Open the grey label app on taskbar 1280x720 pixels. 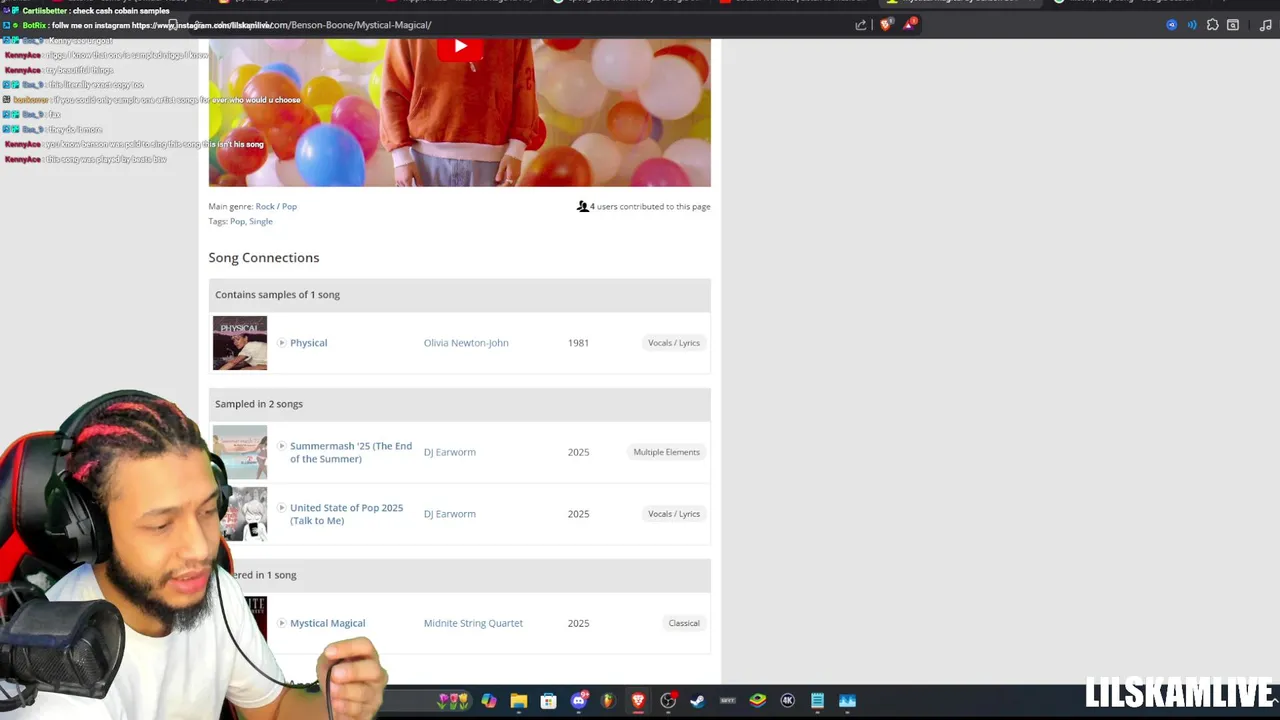(x=728, y=701)
